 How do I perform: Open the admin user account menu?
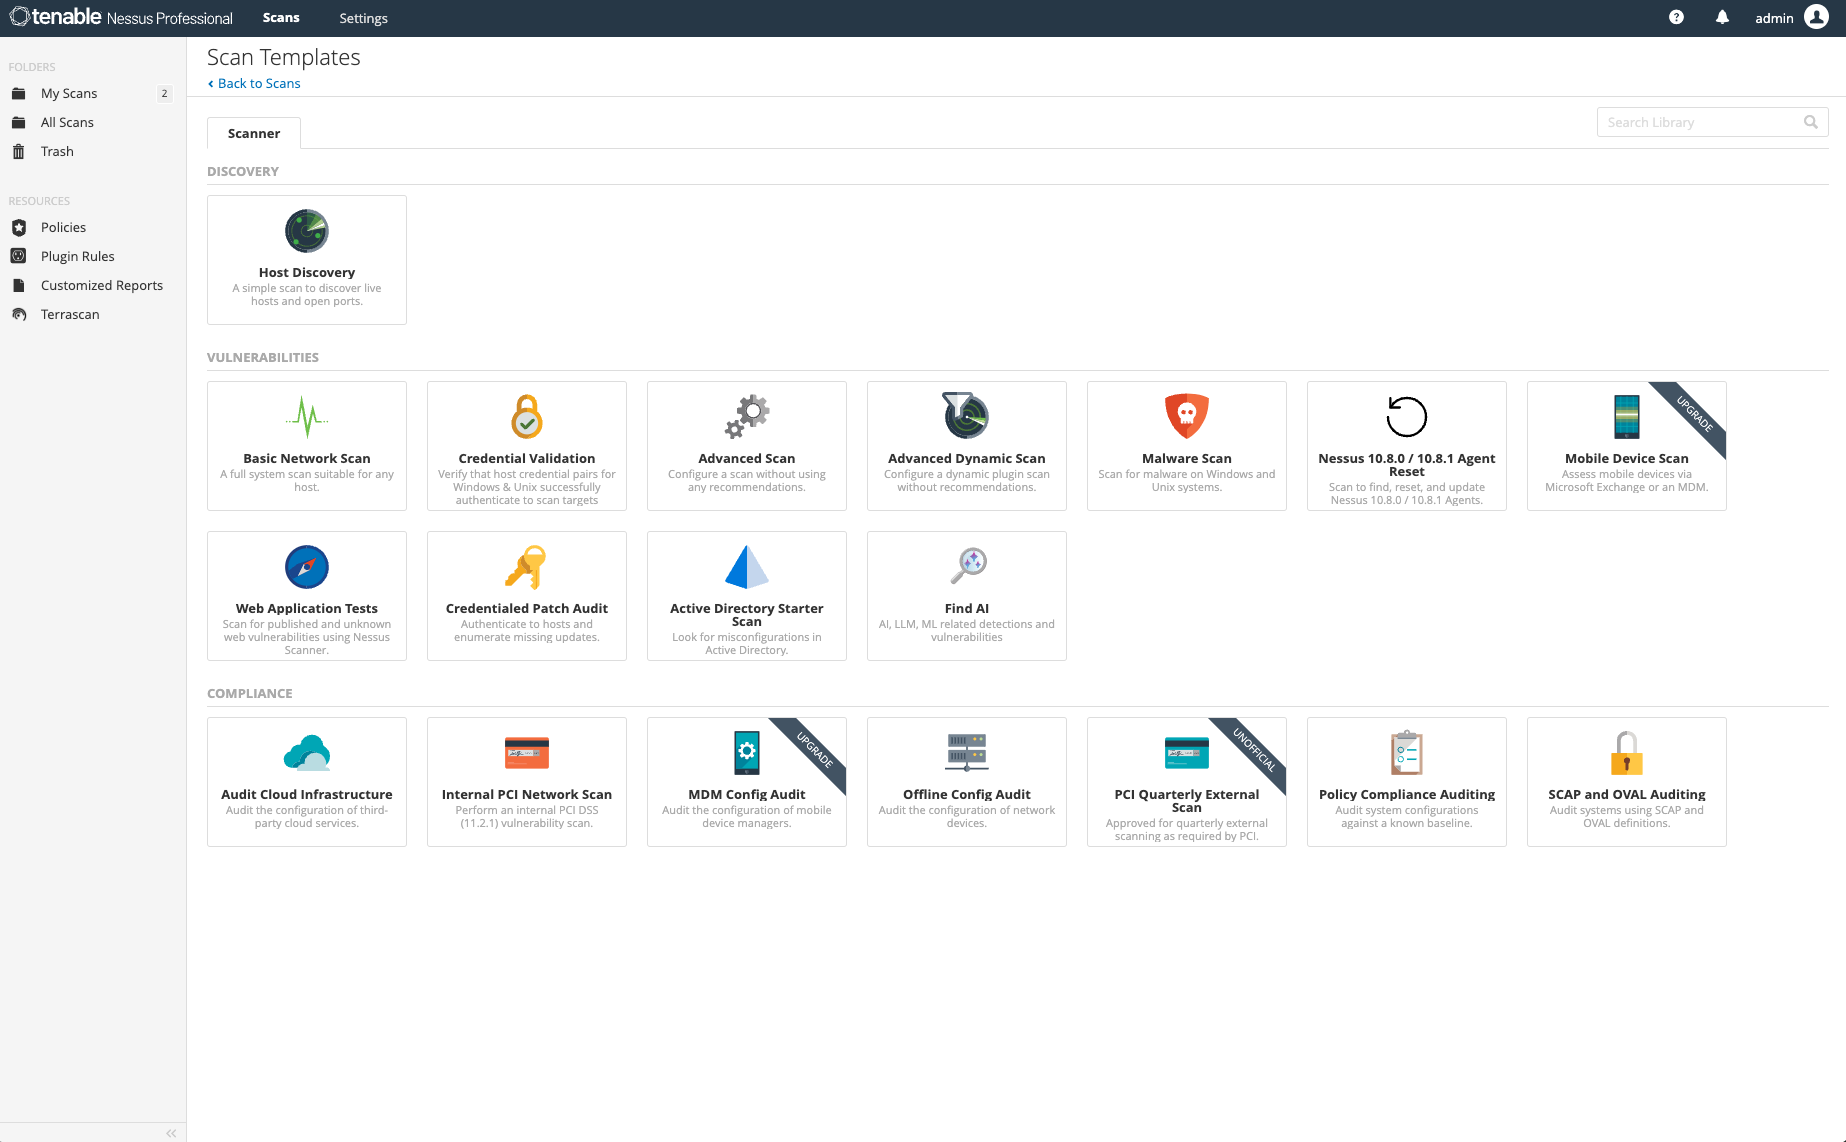click(x=1791, y=18)
